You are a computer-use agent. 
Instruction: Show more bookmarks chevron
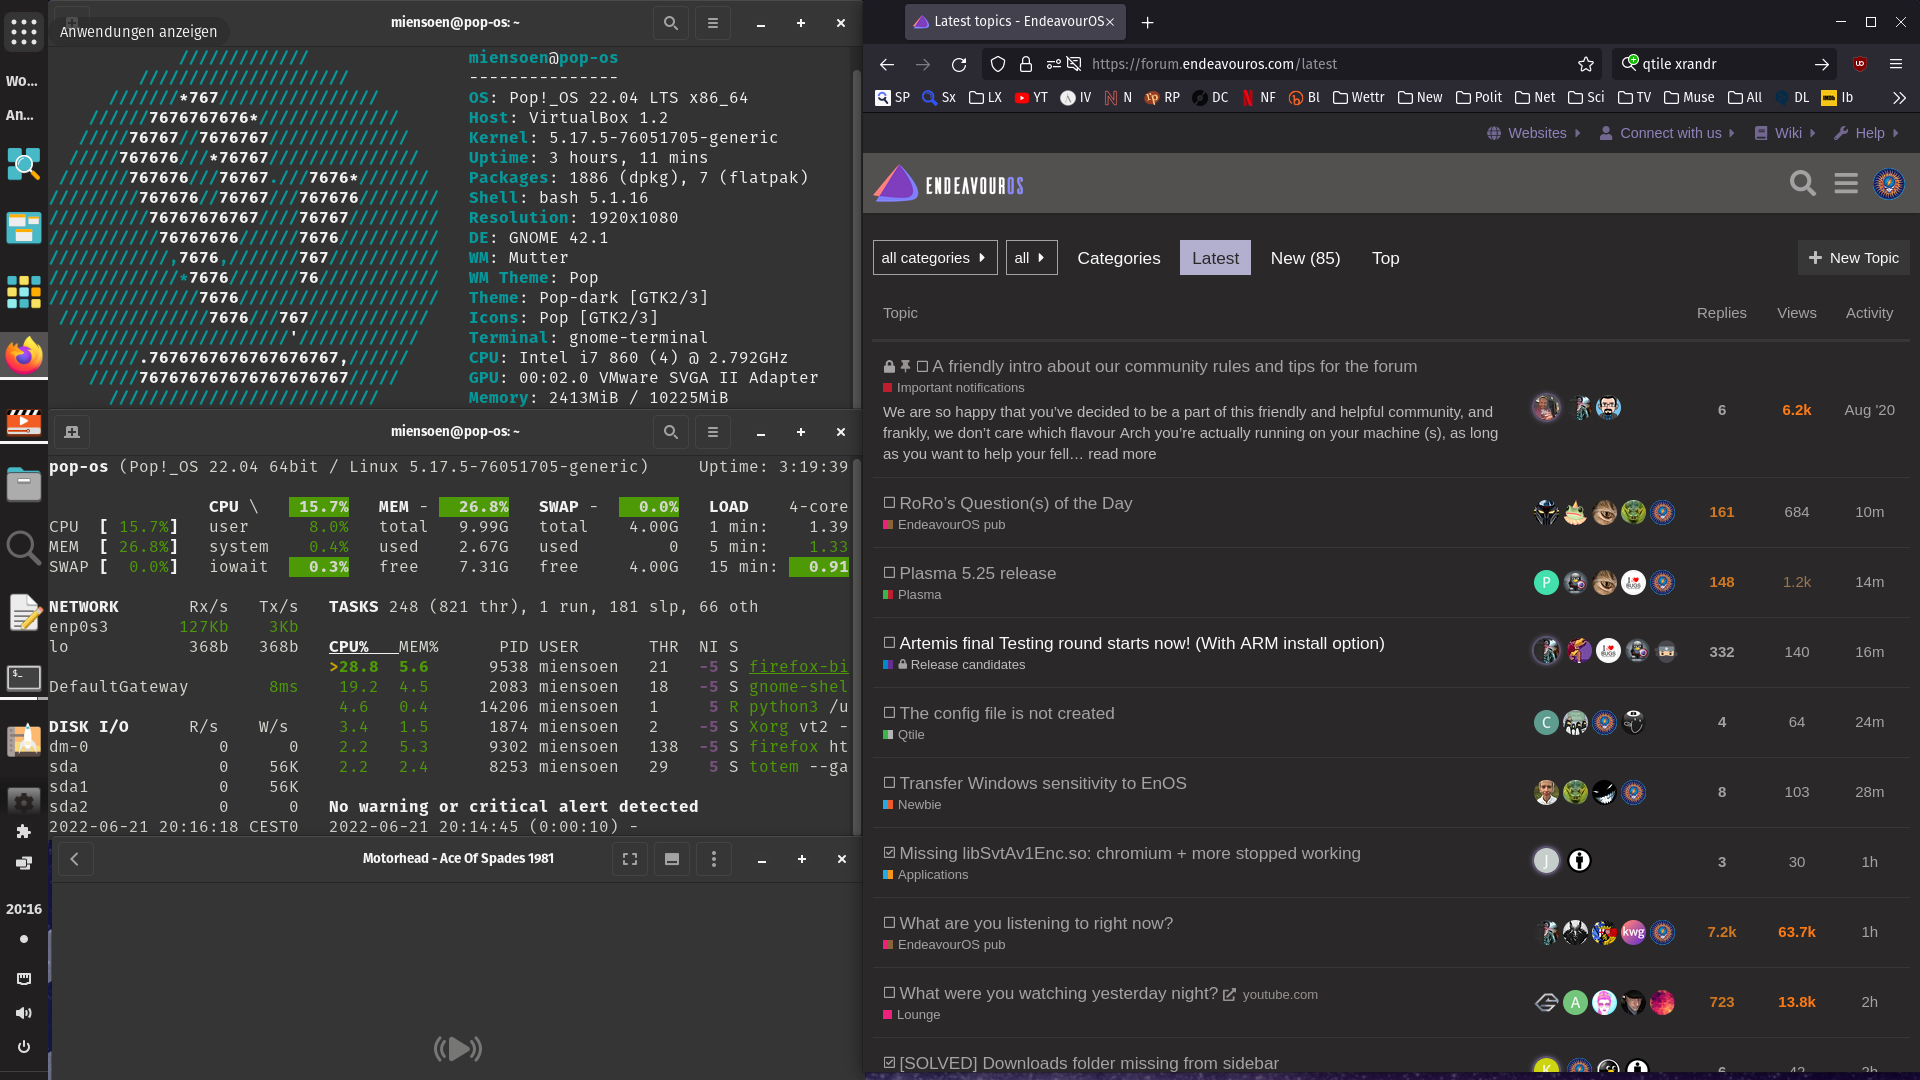(x=1899, y=97)
